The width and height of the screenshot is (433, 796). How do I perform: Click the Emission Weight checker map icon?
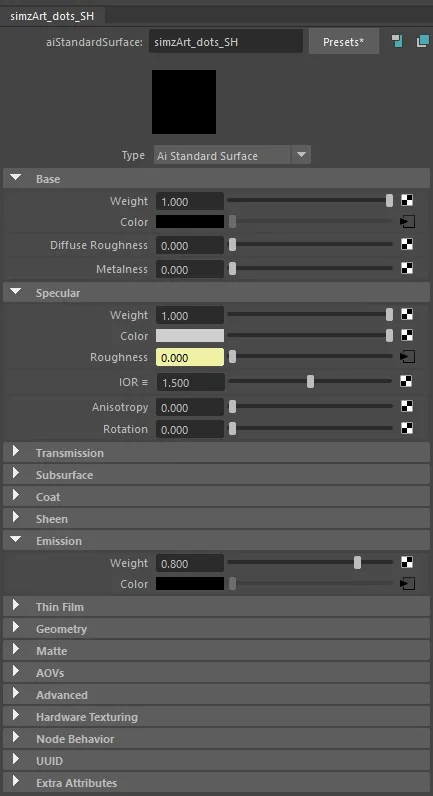(407, 561)
